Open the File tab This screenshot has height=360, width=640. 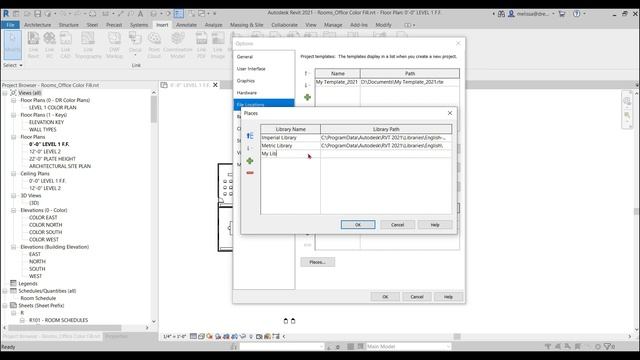coord(10,25)
